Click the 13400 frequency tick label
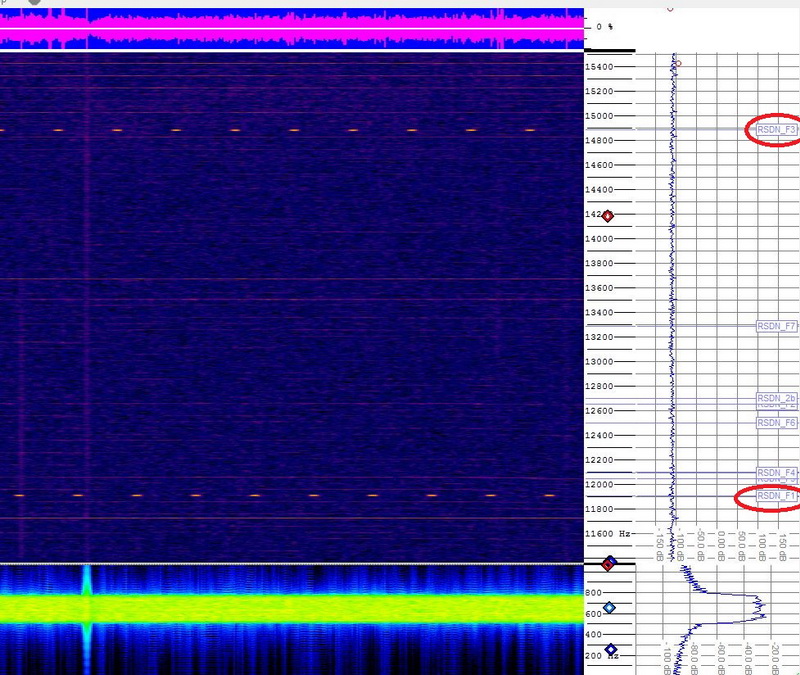 click(x=599, y=312)
